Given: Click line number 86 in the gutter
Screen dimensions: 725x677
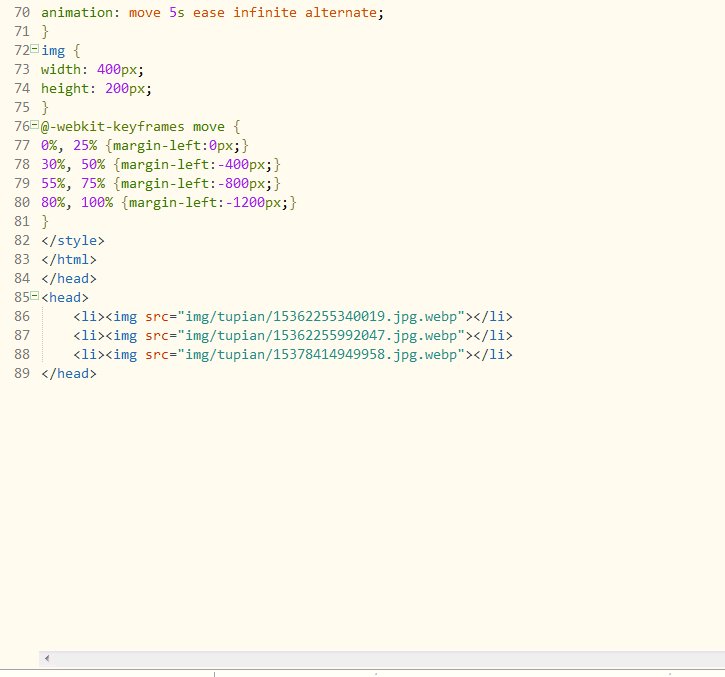Looking at the screenshot, I should [x=22, y=316].
